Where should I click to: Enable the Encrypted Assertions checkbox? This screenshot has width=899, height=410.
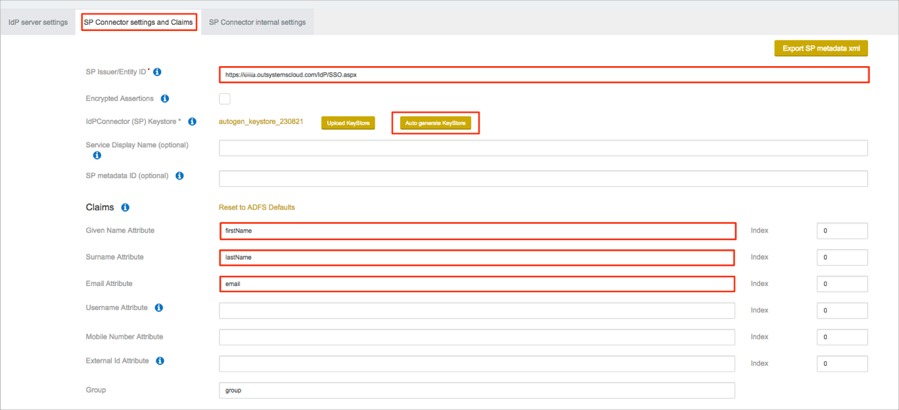[225, 99]
